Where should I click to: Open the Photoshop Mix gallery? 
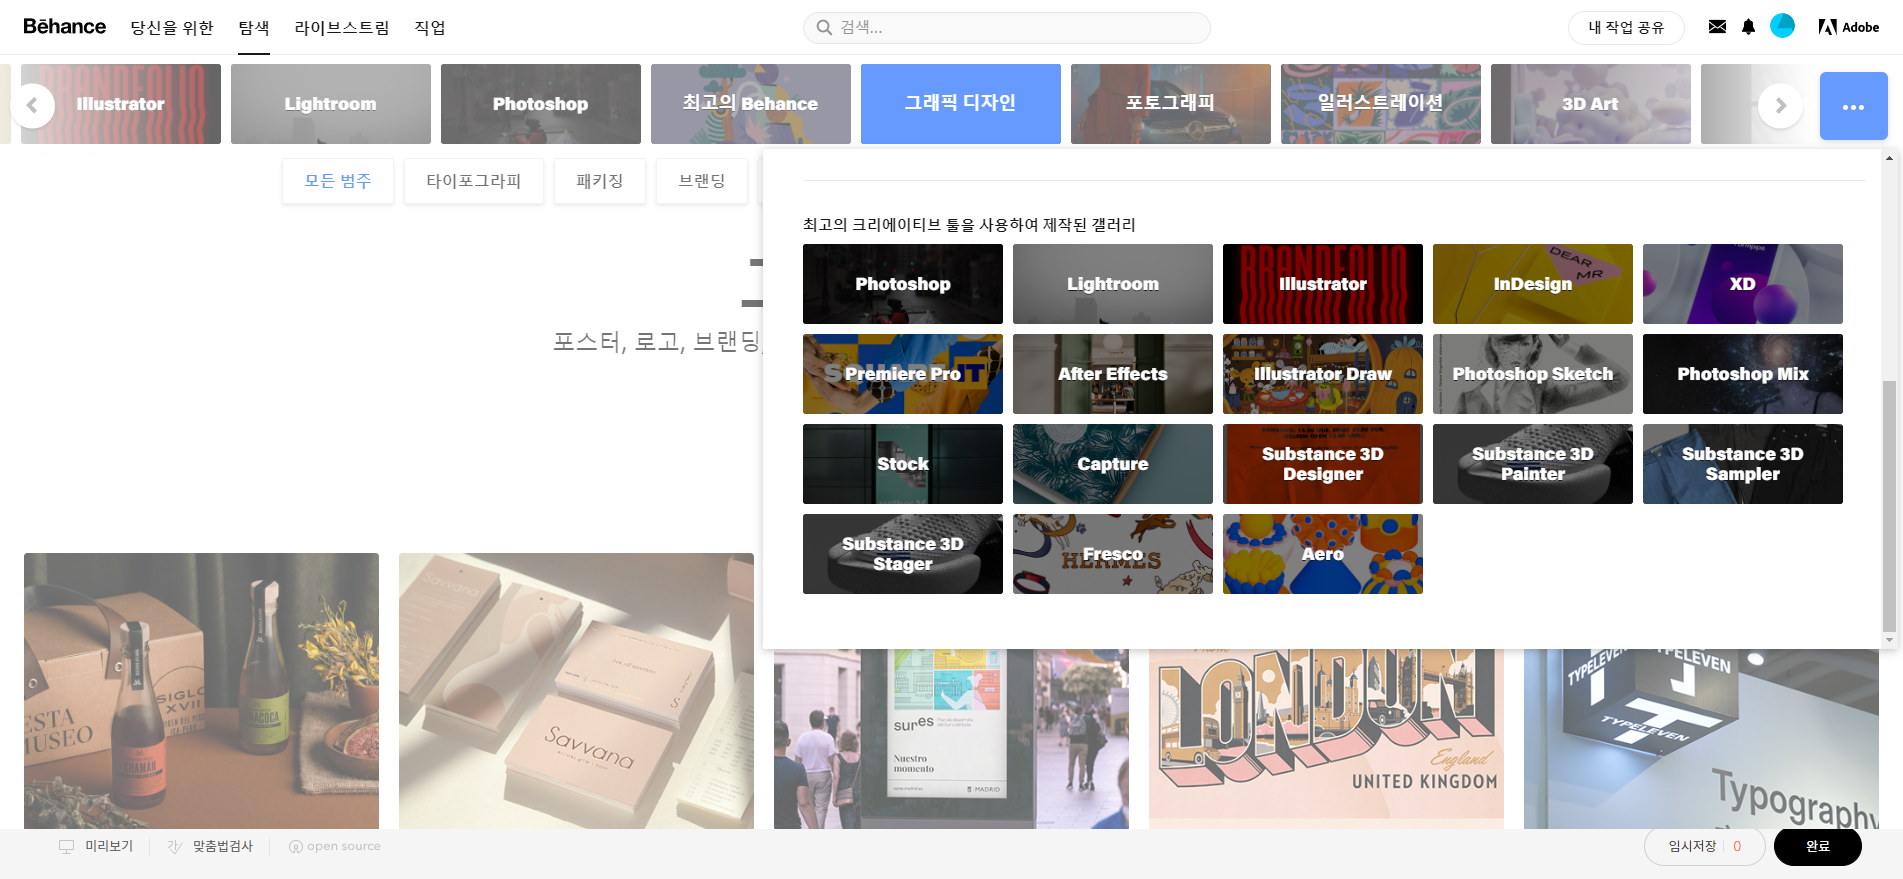click(x=1743, y=374)
